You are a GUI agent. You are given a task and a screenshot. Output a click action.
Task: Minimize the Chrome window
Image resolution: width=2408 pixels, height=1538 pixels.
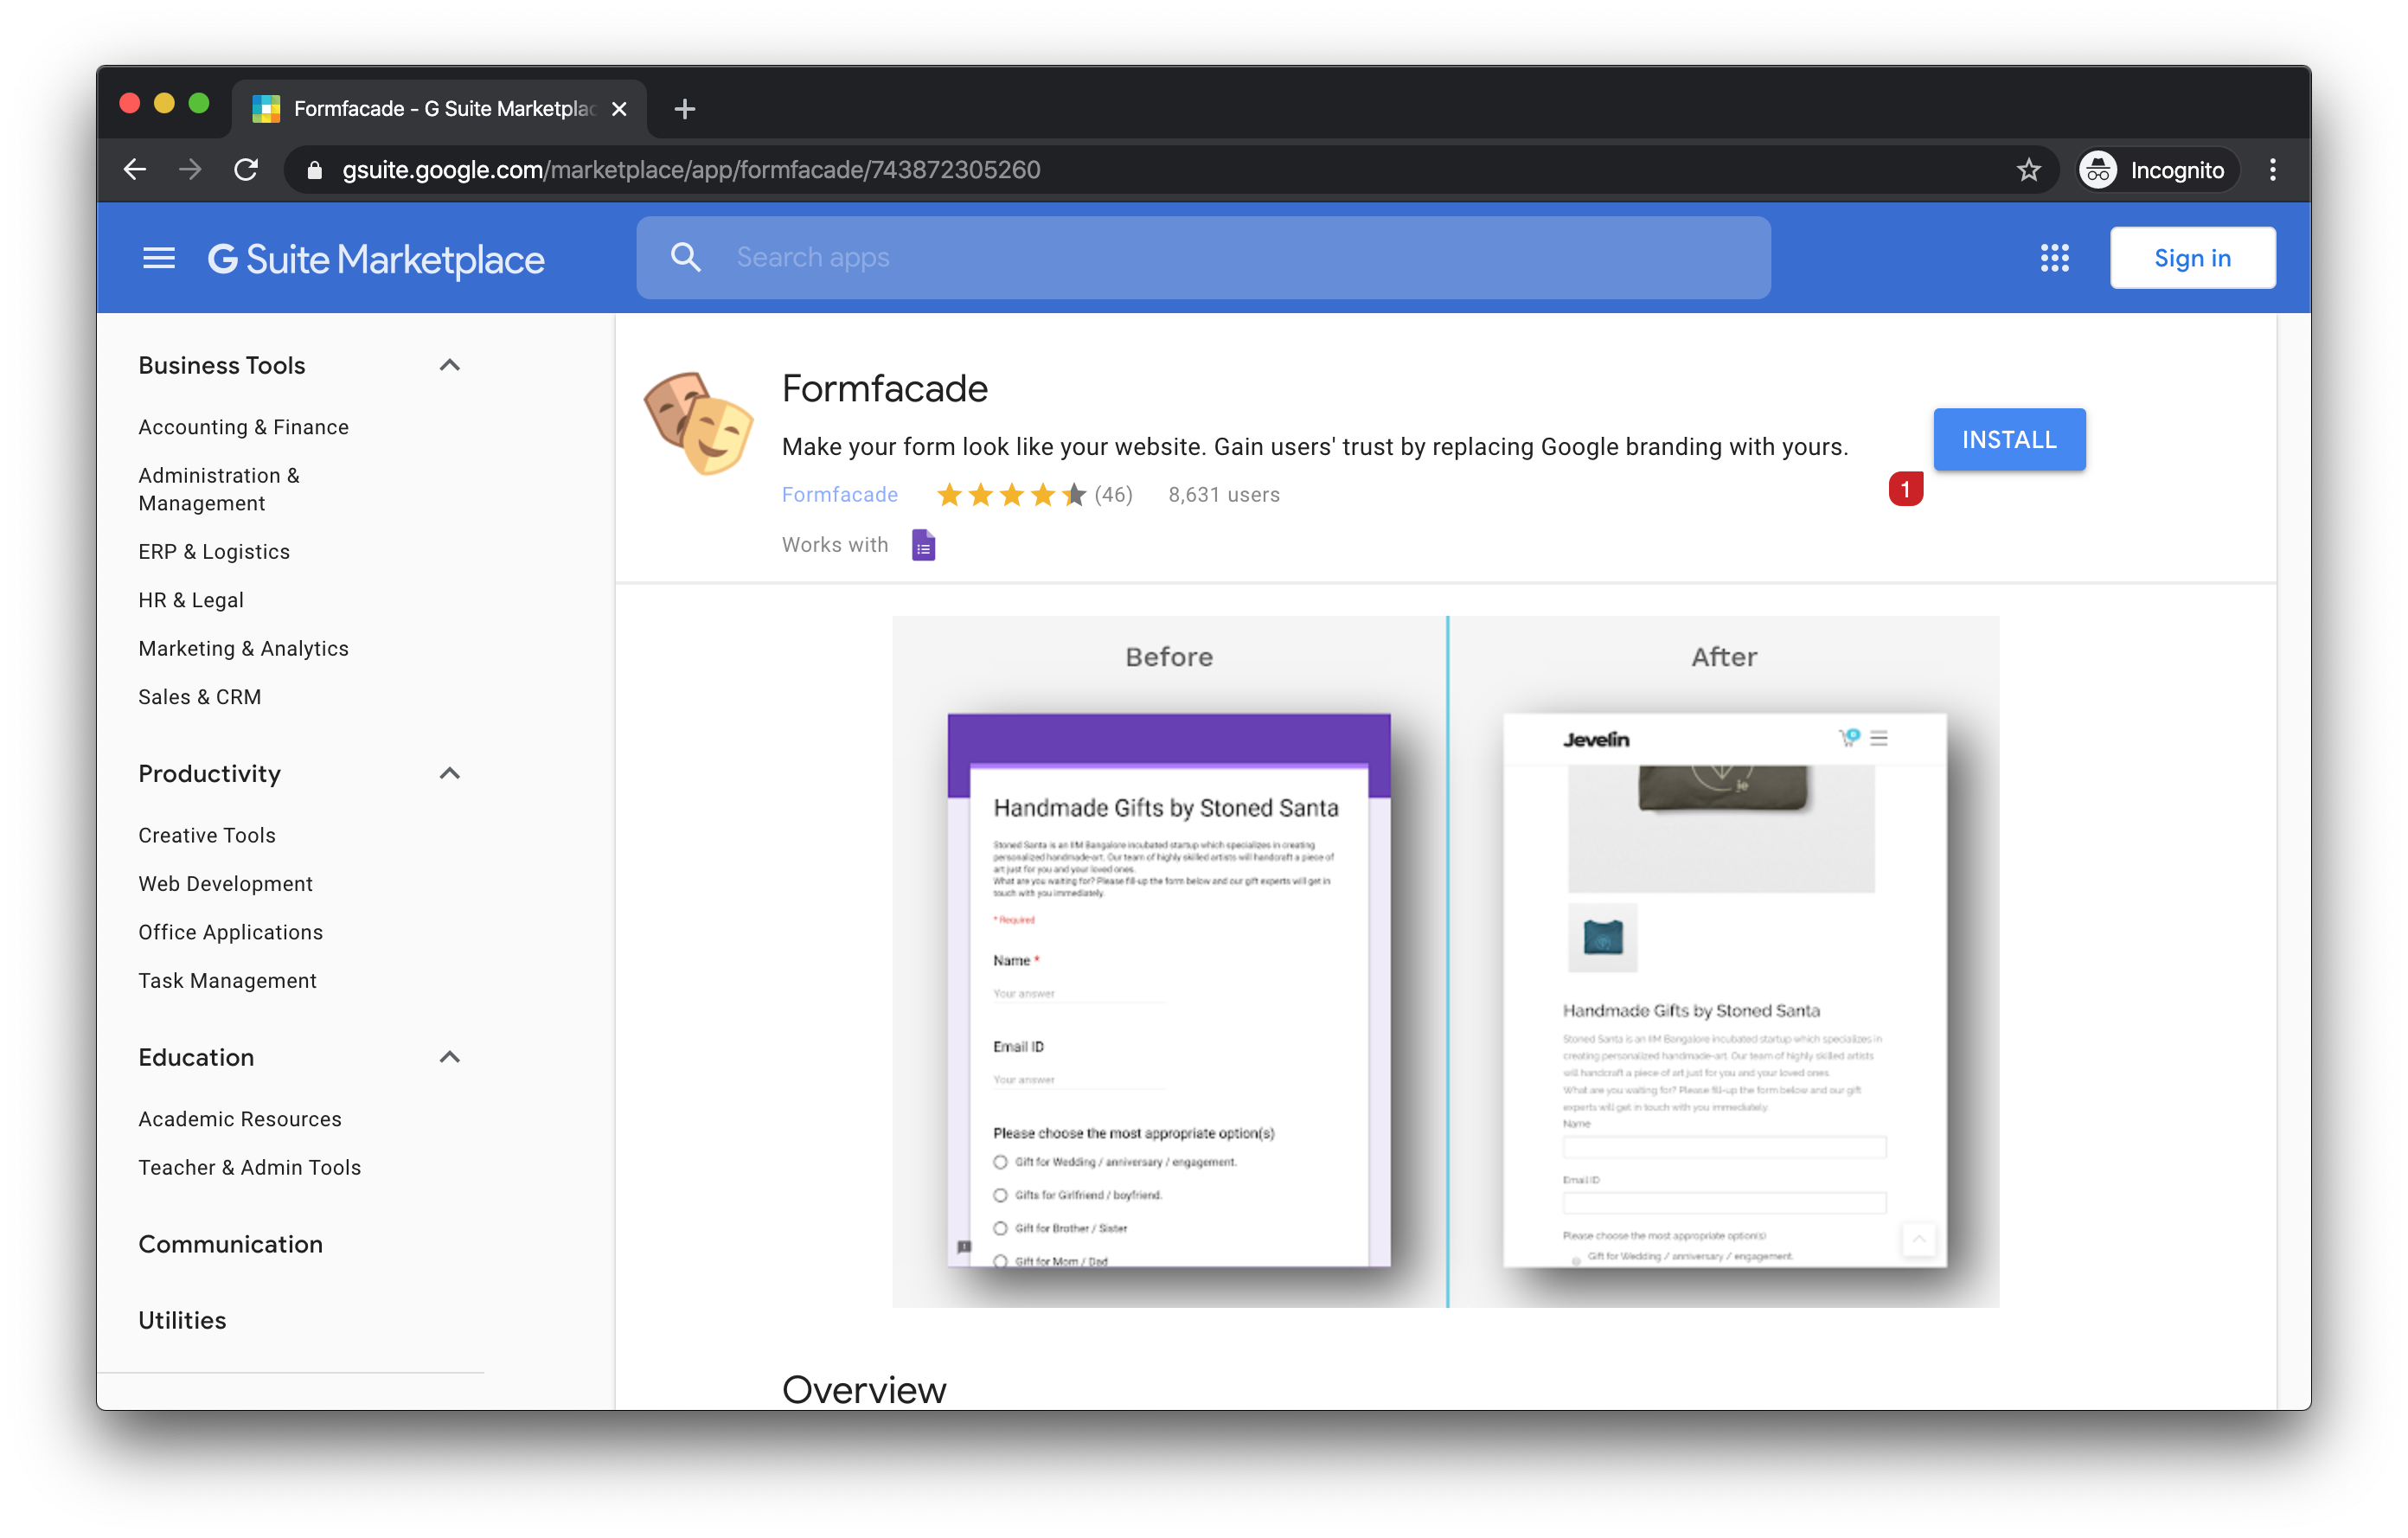point(164,103)
